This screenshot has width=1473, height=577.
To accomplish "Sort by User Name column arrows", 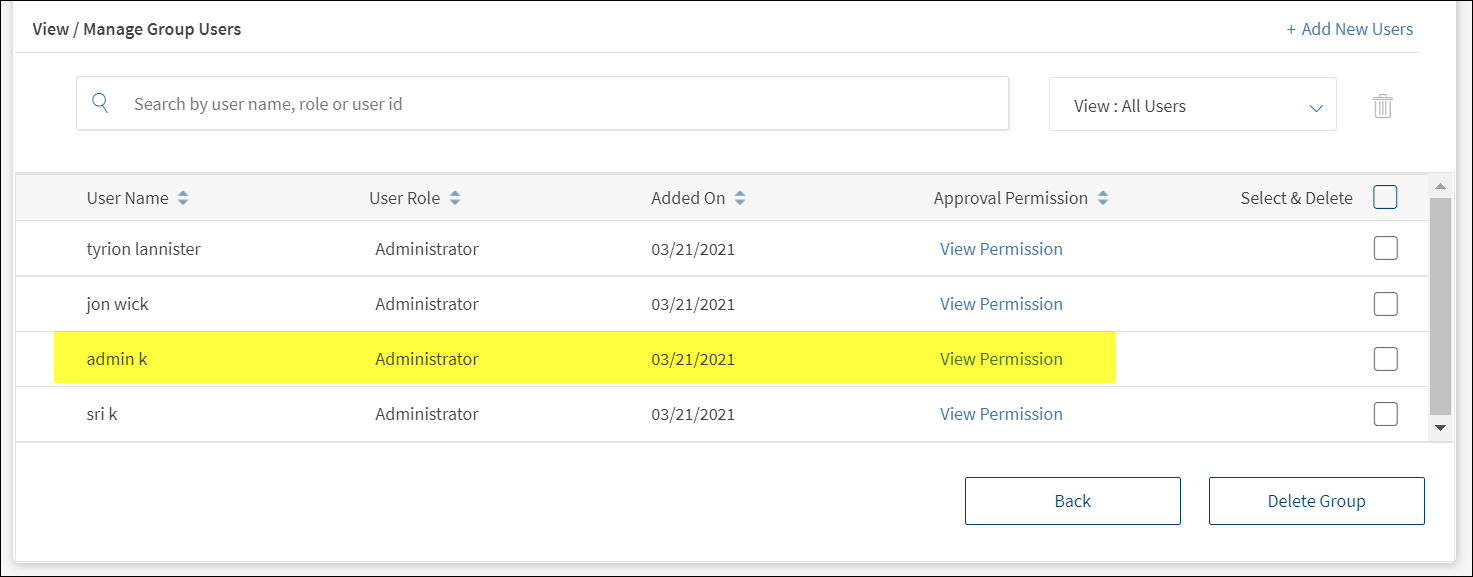I will [183, 198].
